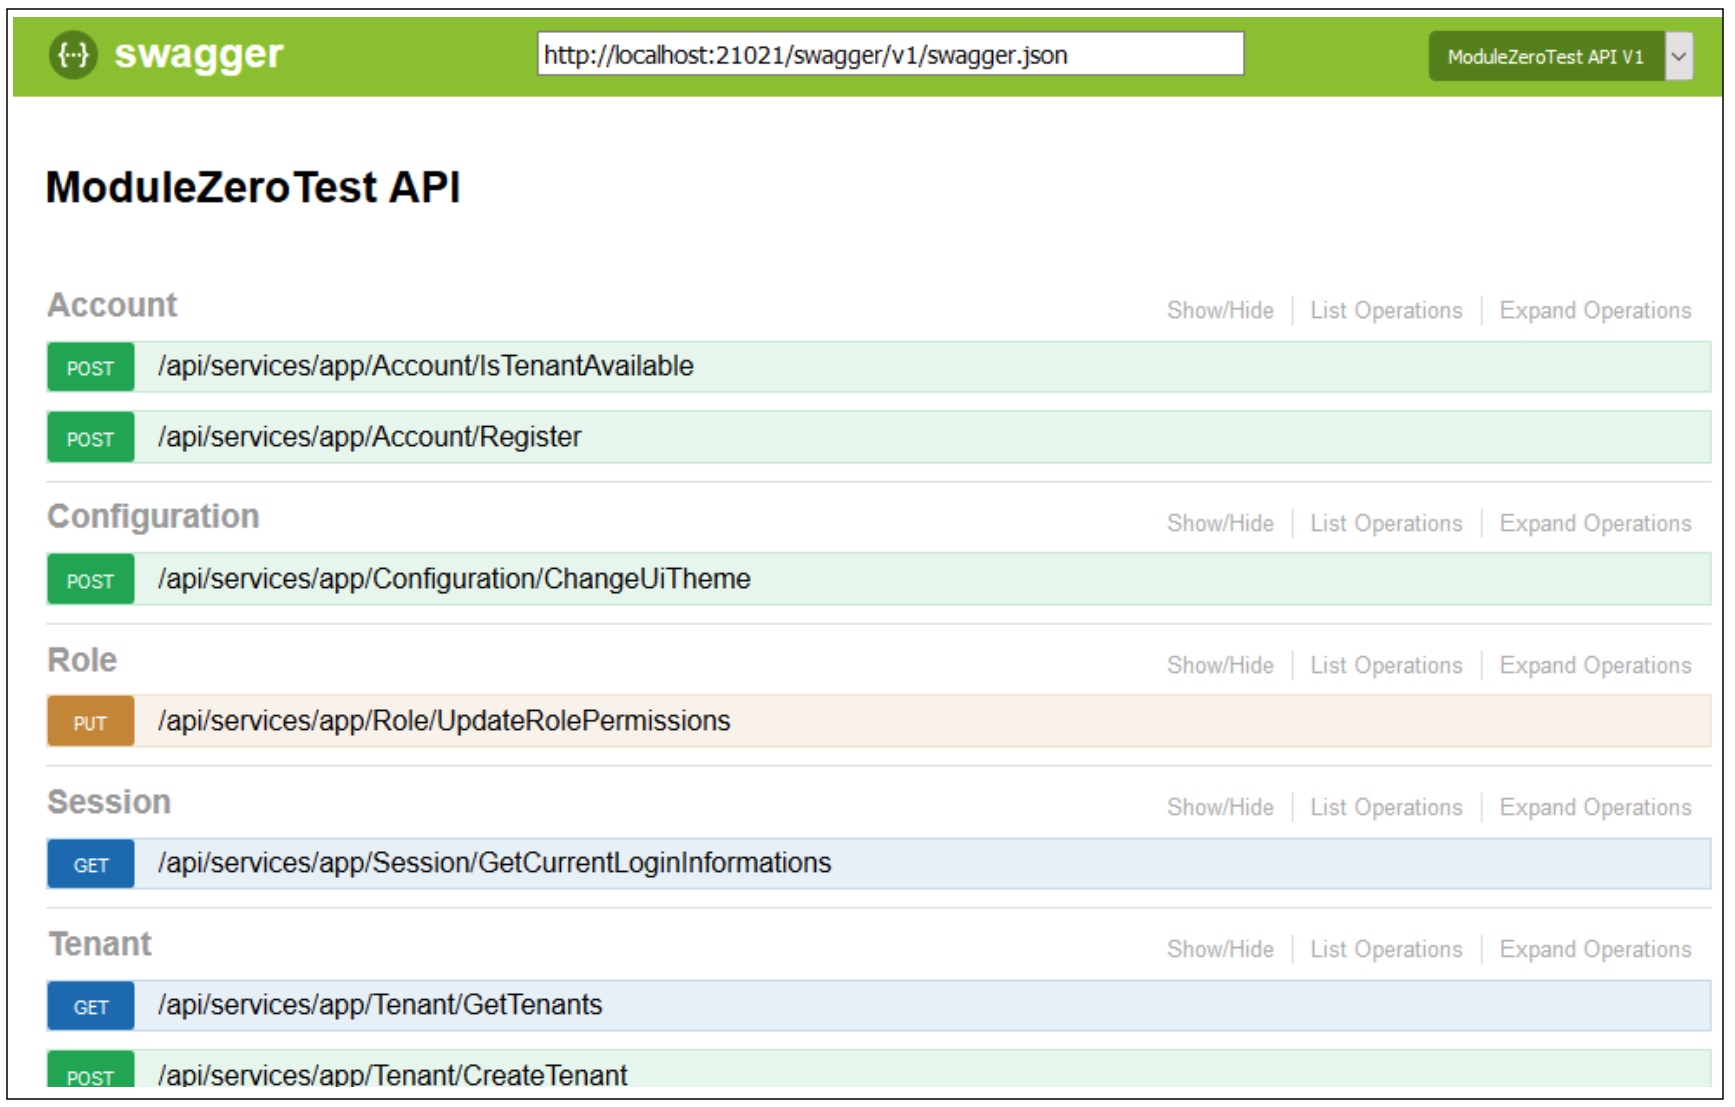Viewport: 1735px width, 1107px height.
Task: Click Expand Operations for Configuration
Action: (1595, 524)
